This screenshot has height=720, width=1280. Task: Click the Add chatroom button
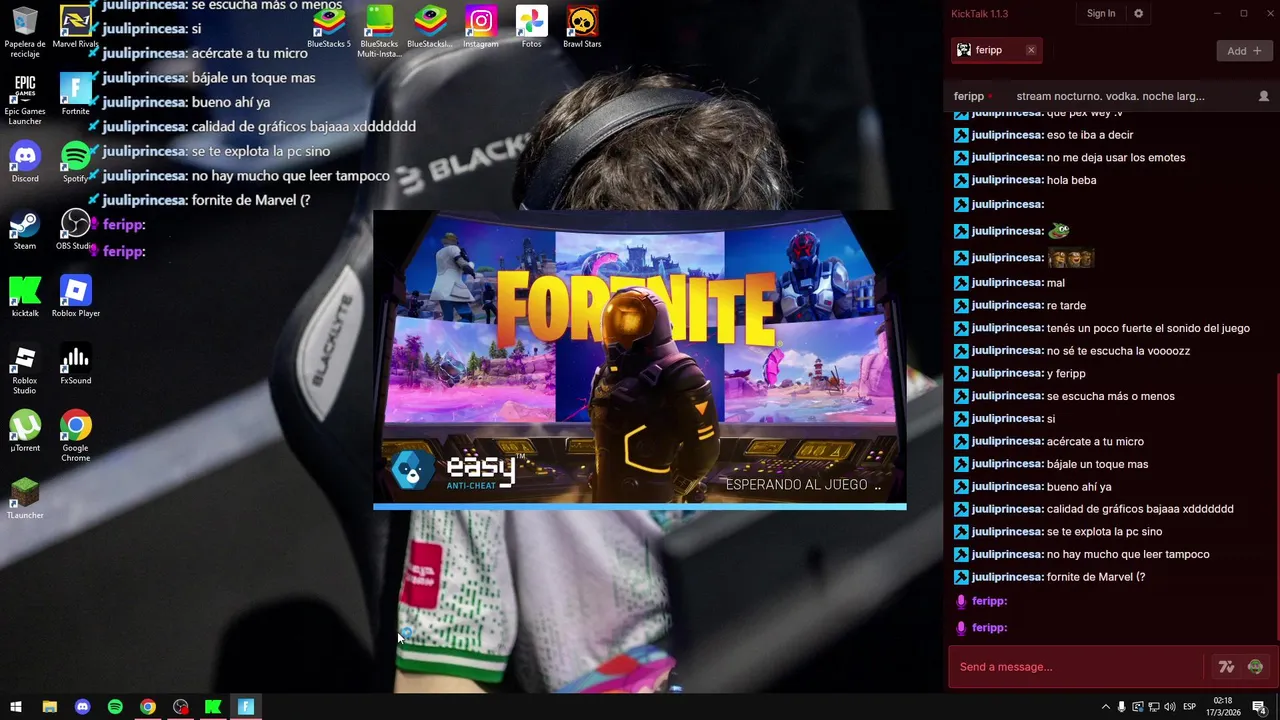(x=1244, y=51)
